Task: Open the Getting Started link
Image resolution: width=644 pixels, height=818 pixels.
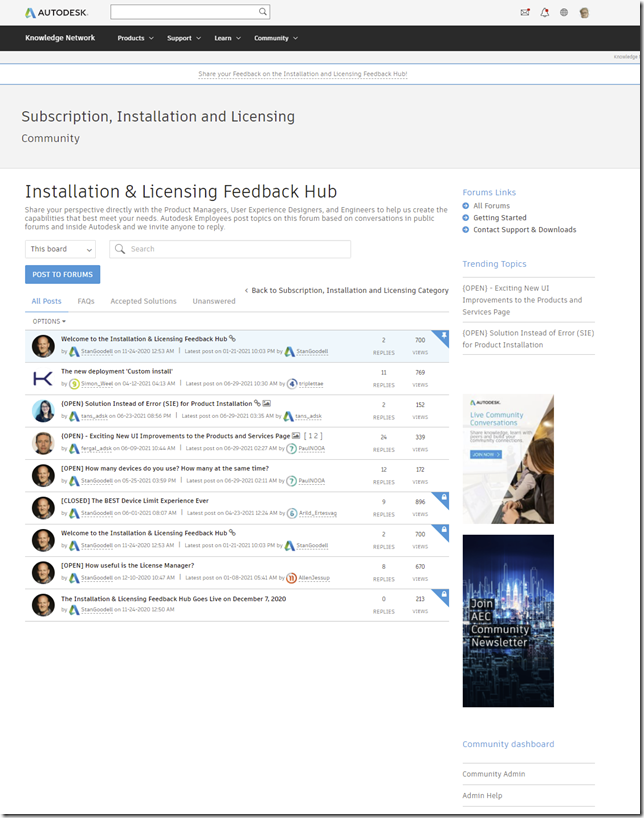Action: [500, 218]
